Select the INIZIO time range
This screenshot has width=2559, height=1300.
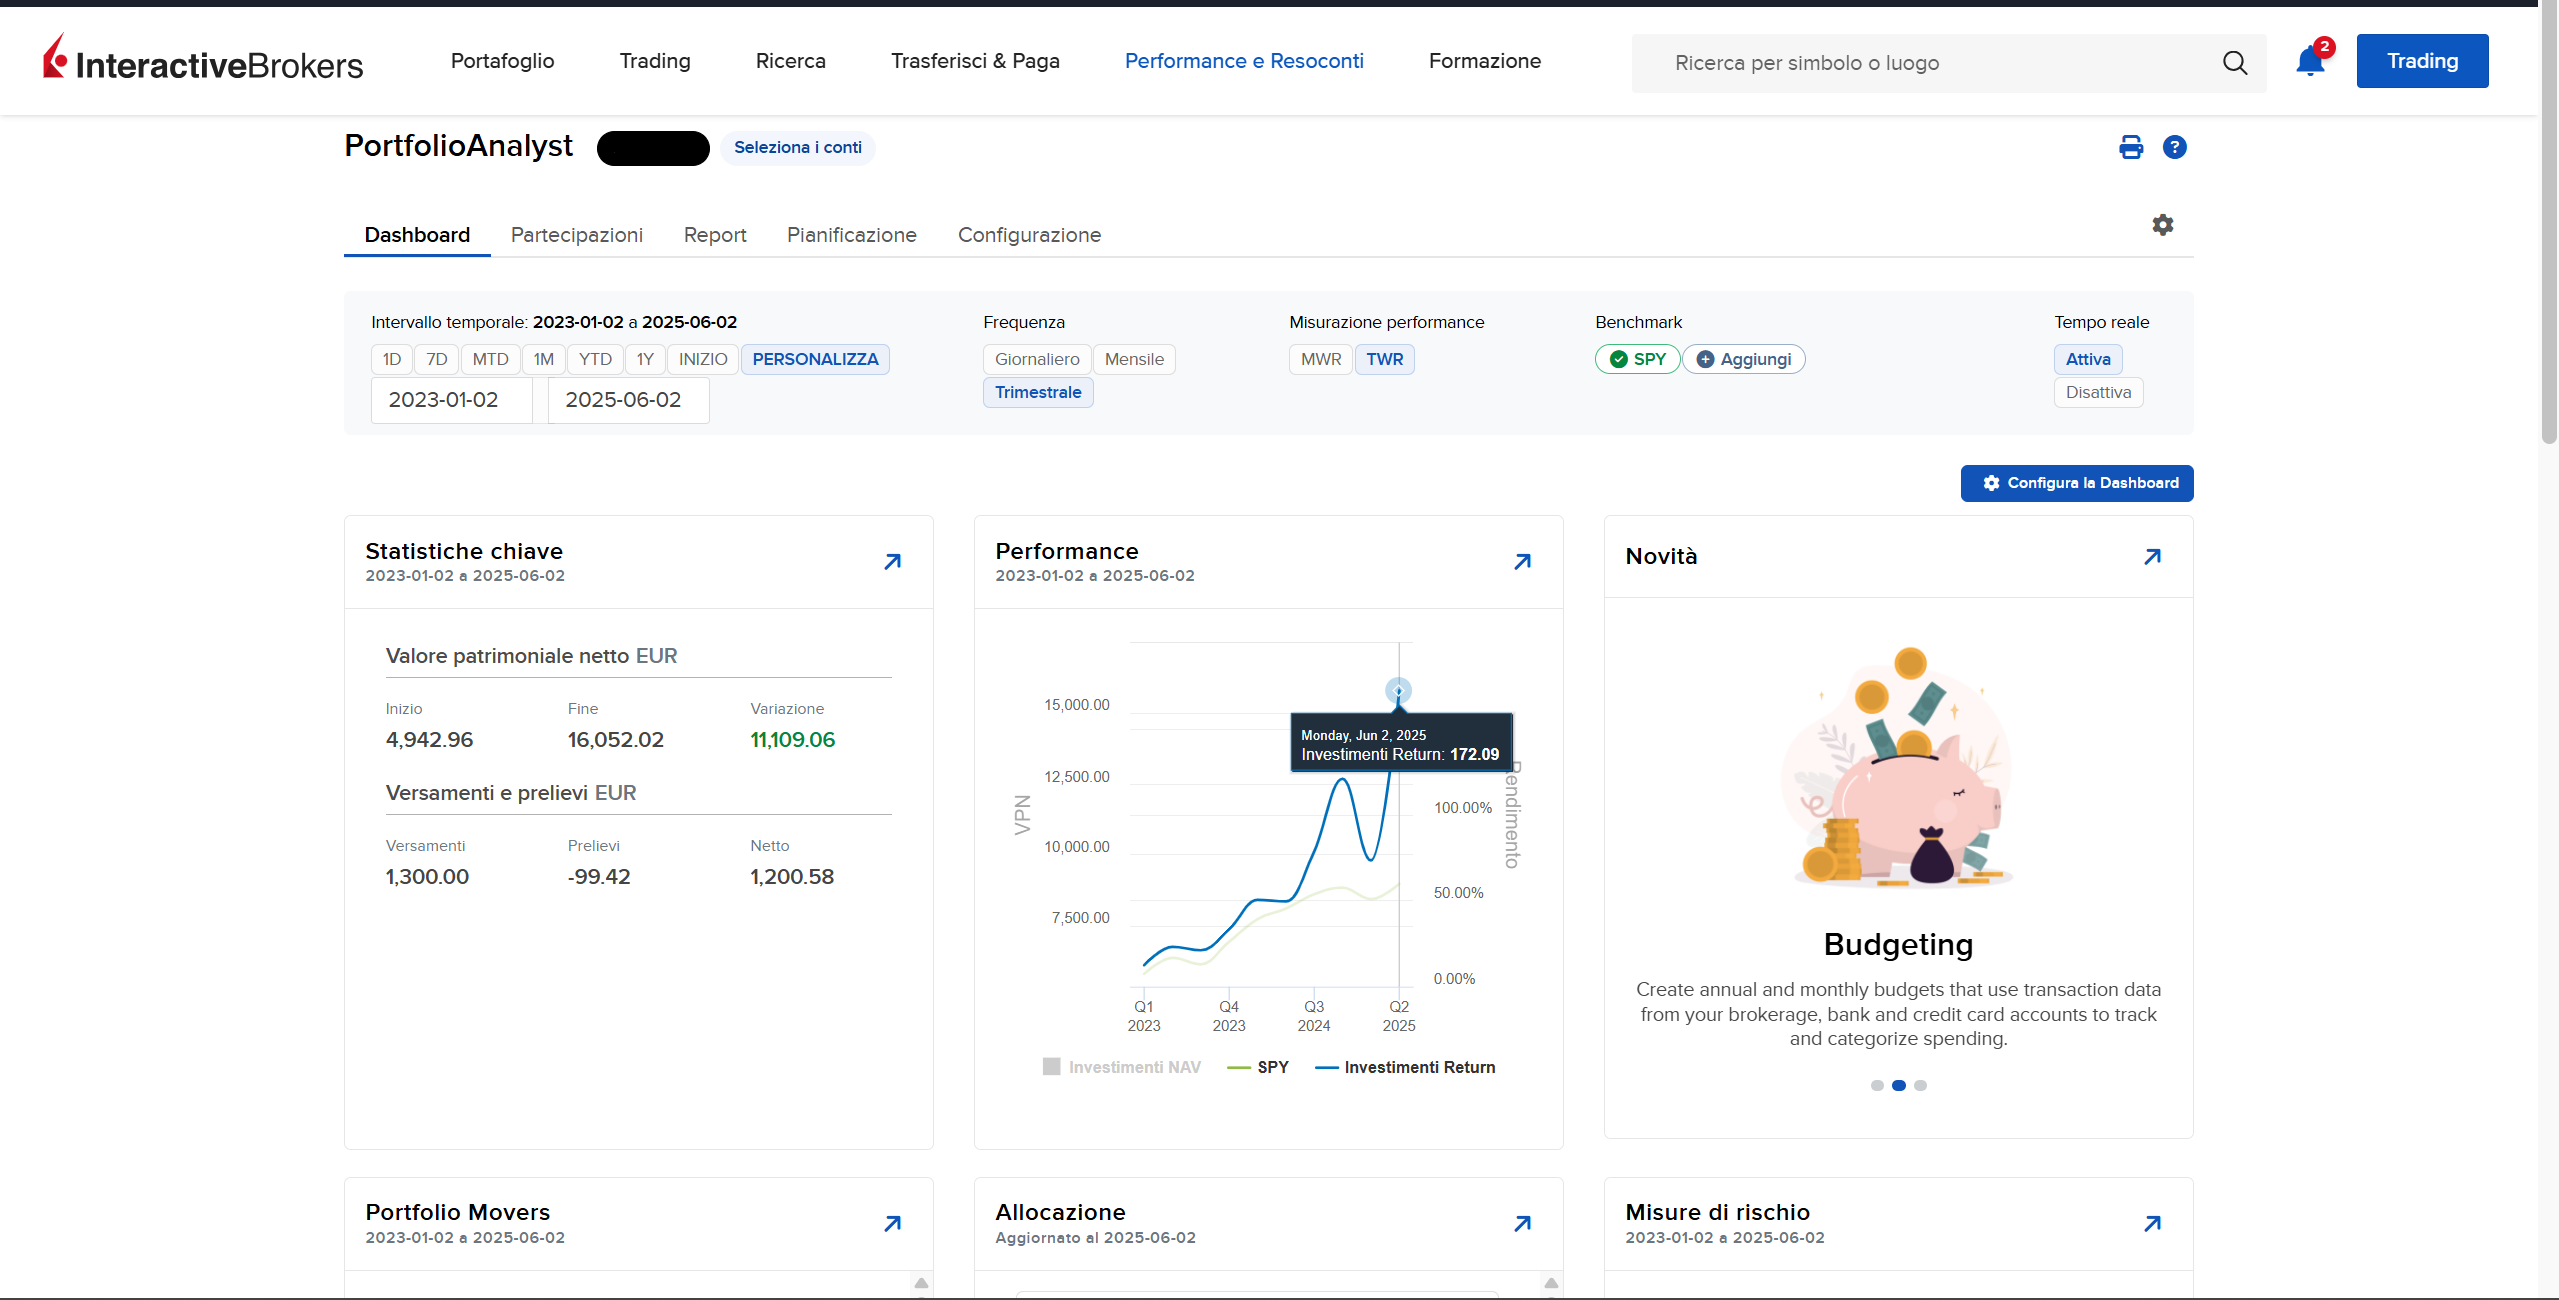704,359
